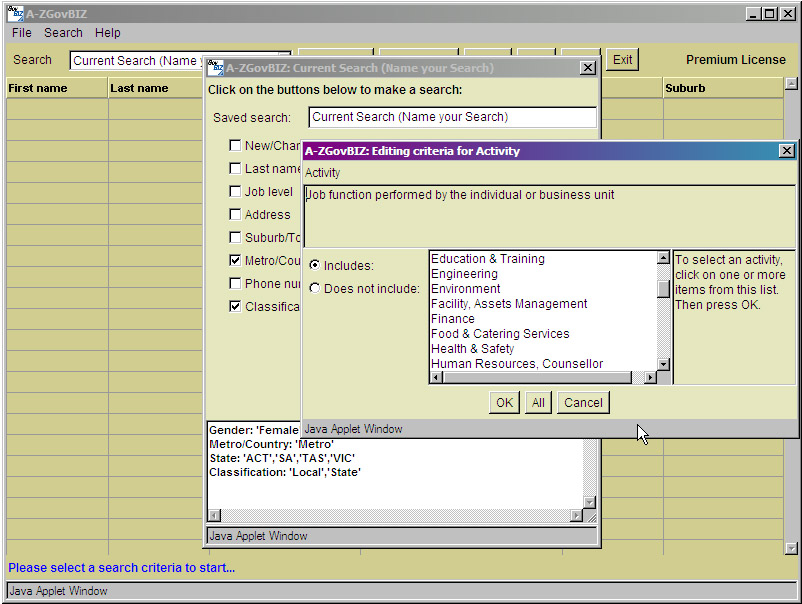This screenshot has height=604, width=802.
Task: Click activity list scroll up arrow
Action: click(663, 258)
